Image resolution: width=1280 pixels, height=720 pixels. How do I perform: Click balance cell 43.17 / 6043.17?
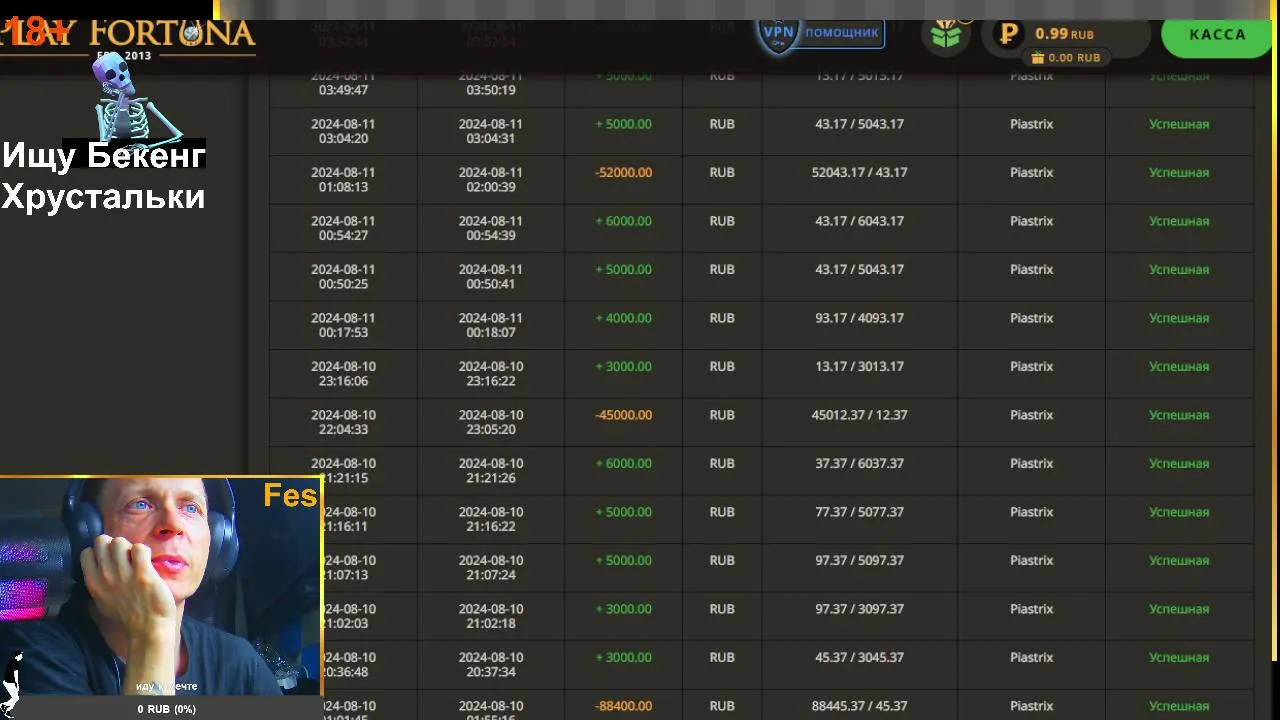[x=859, y=221]
